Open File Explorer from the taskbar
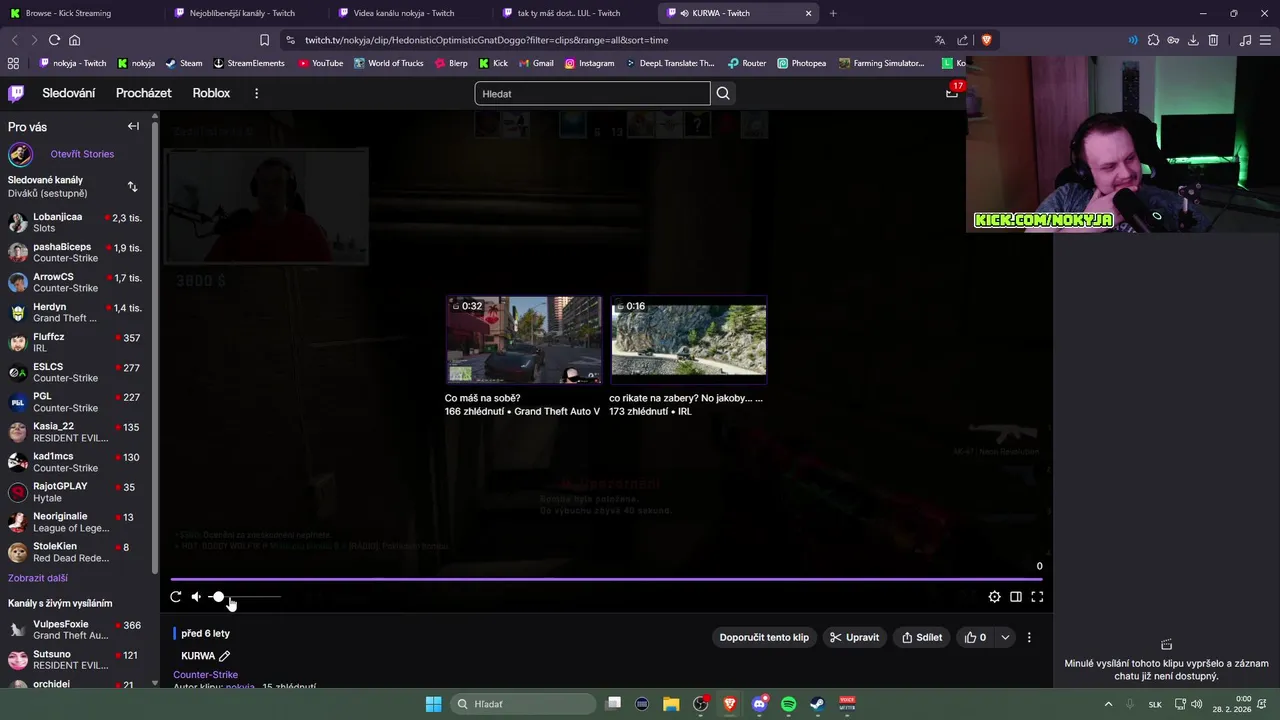This screenshot has height=720, width=1280. [671, 704]
